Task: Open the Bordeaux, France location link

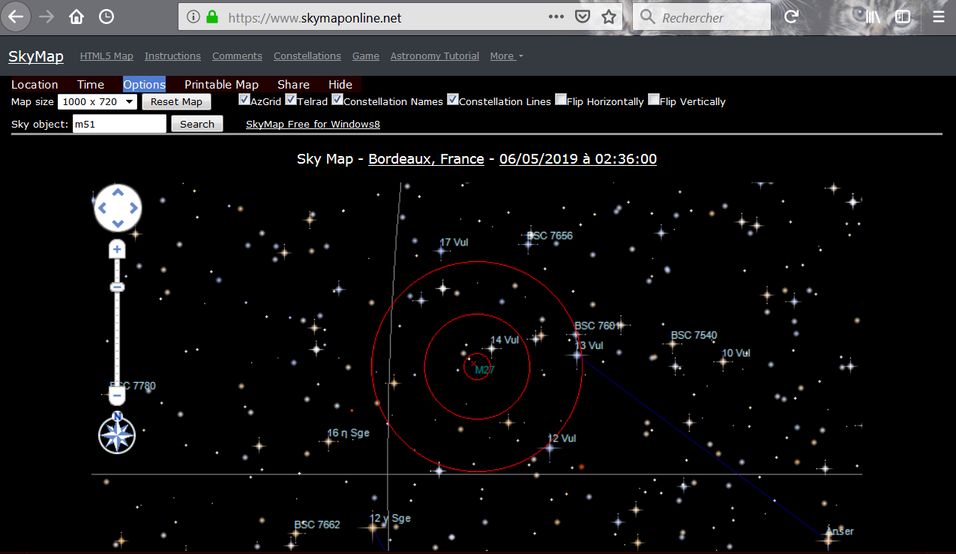Action: click(x=426, y=159)
